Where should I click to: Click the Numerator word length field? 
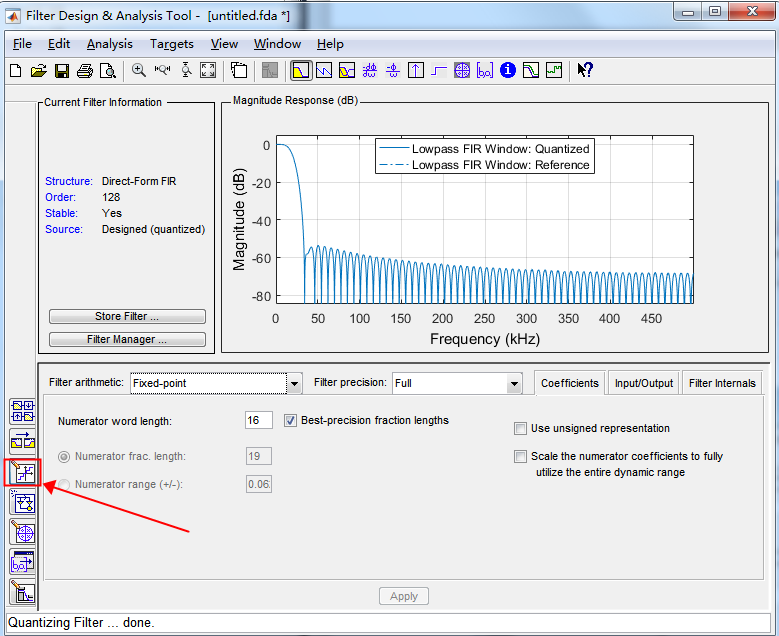coord(259,421)
